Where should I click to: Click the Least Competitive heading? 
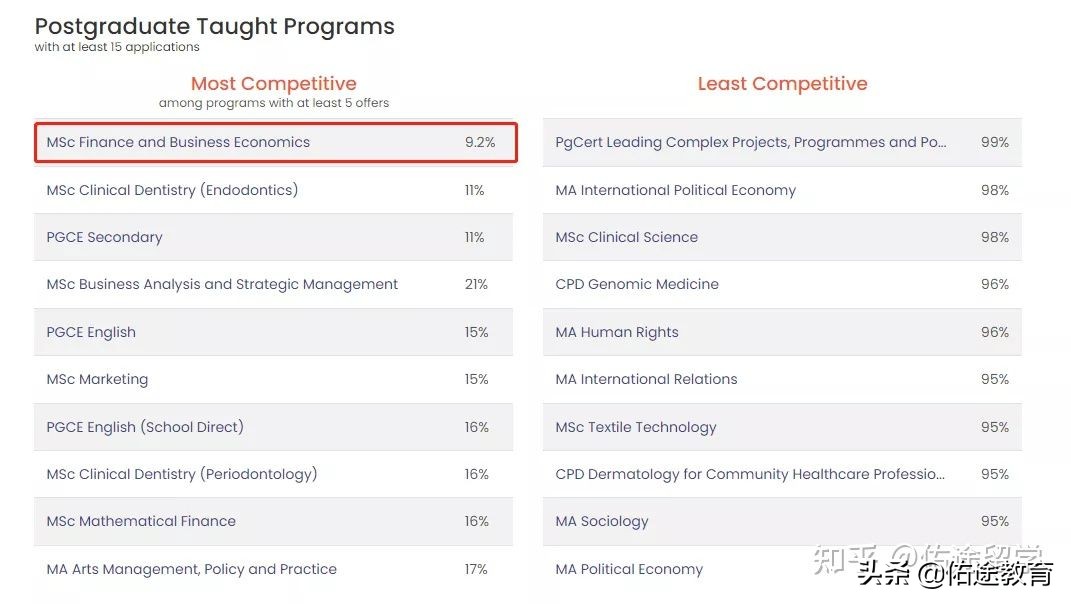[782, 84]
